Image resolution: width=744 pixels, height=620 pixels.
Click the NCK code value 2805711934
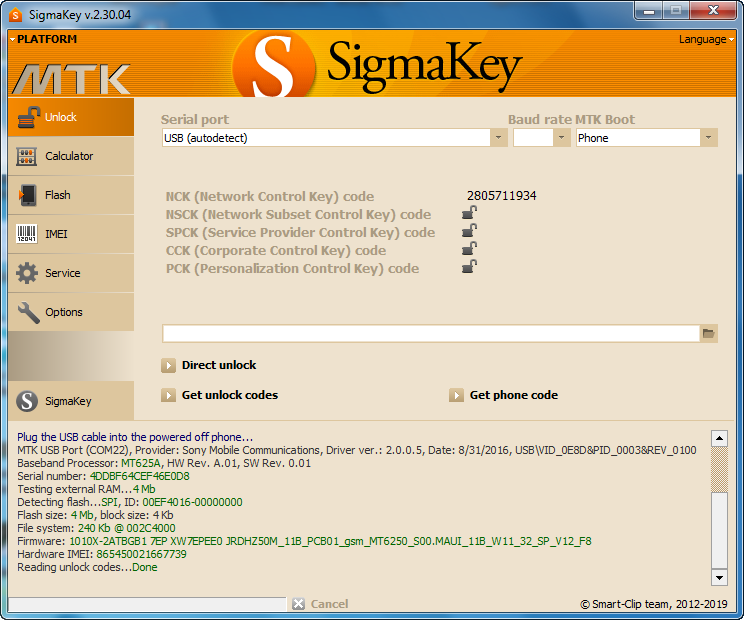click(x=502, y=196)
